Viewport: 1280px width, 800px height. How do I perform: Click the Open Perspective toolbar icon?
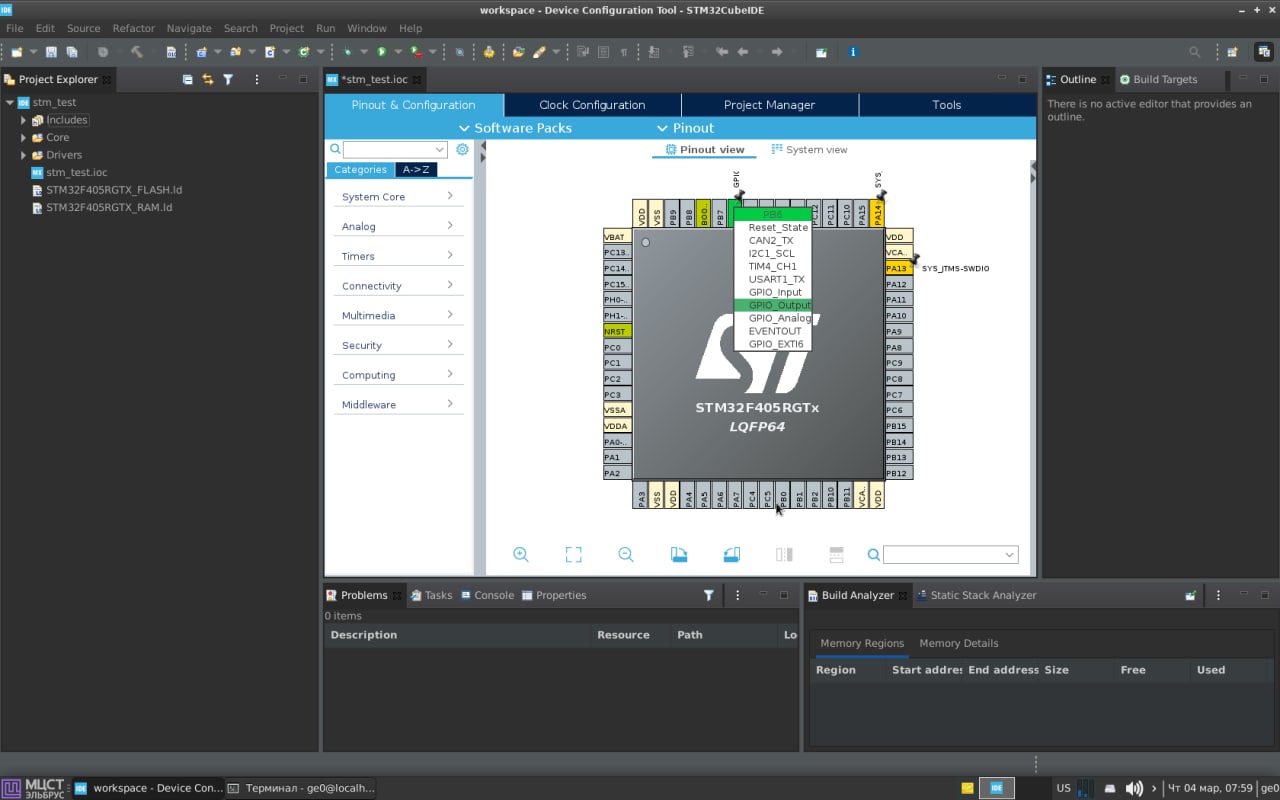(1233, 52)
